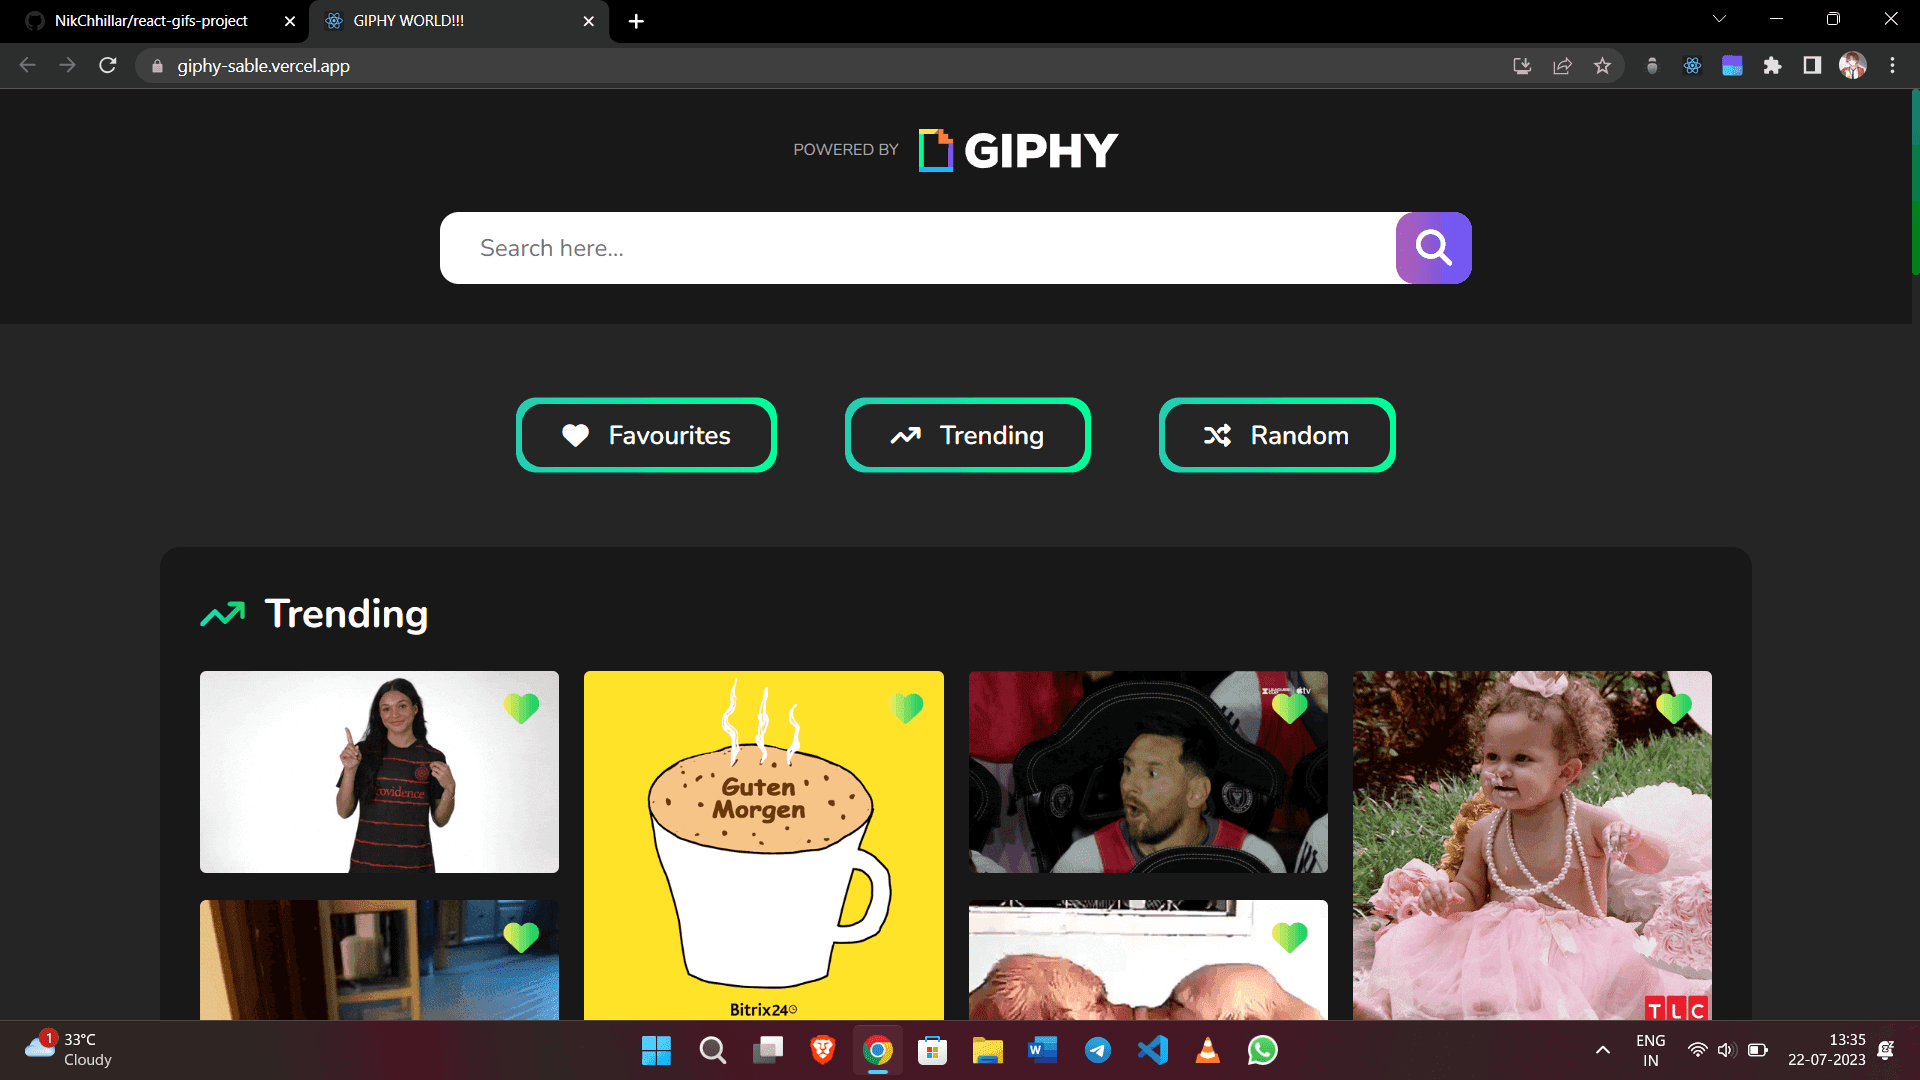Image resolution: width=1920 pixels, height=1080 pixels.
Task: Click the address bar URL giphy-sable.vercel.app
Action: point(264,66)
